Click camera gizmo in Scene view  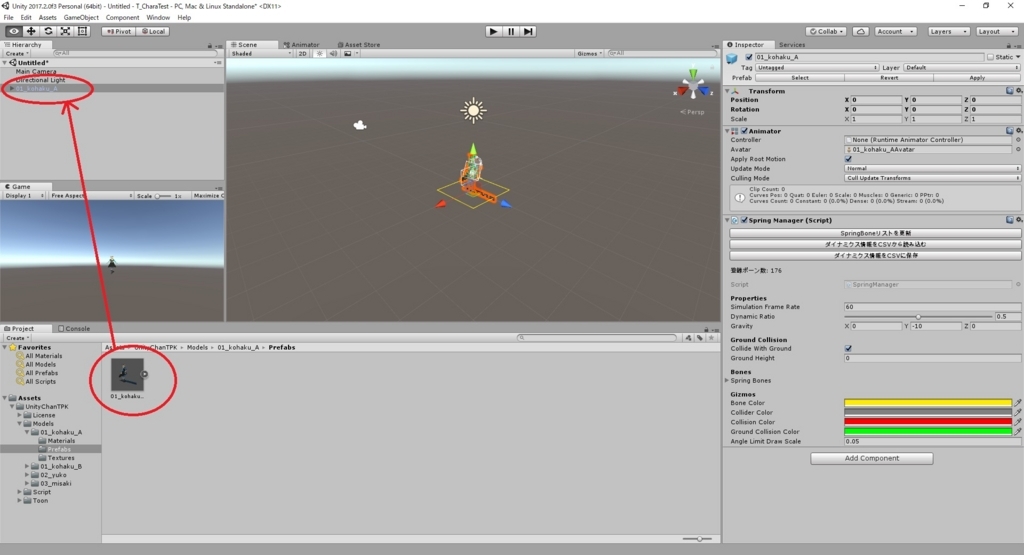click(x=359, y=125)
